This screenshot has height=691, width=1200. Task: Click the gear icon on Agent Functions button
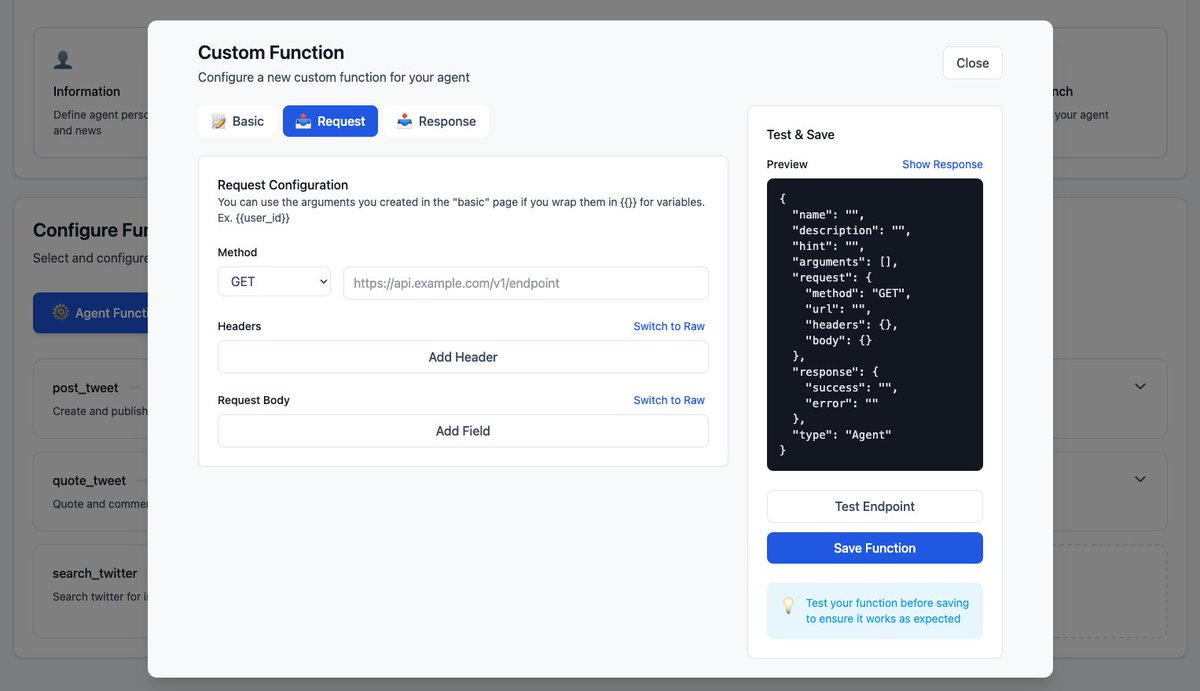pos(61,313)
